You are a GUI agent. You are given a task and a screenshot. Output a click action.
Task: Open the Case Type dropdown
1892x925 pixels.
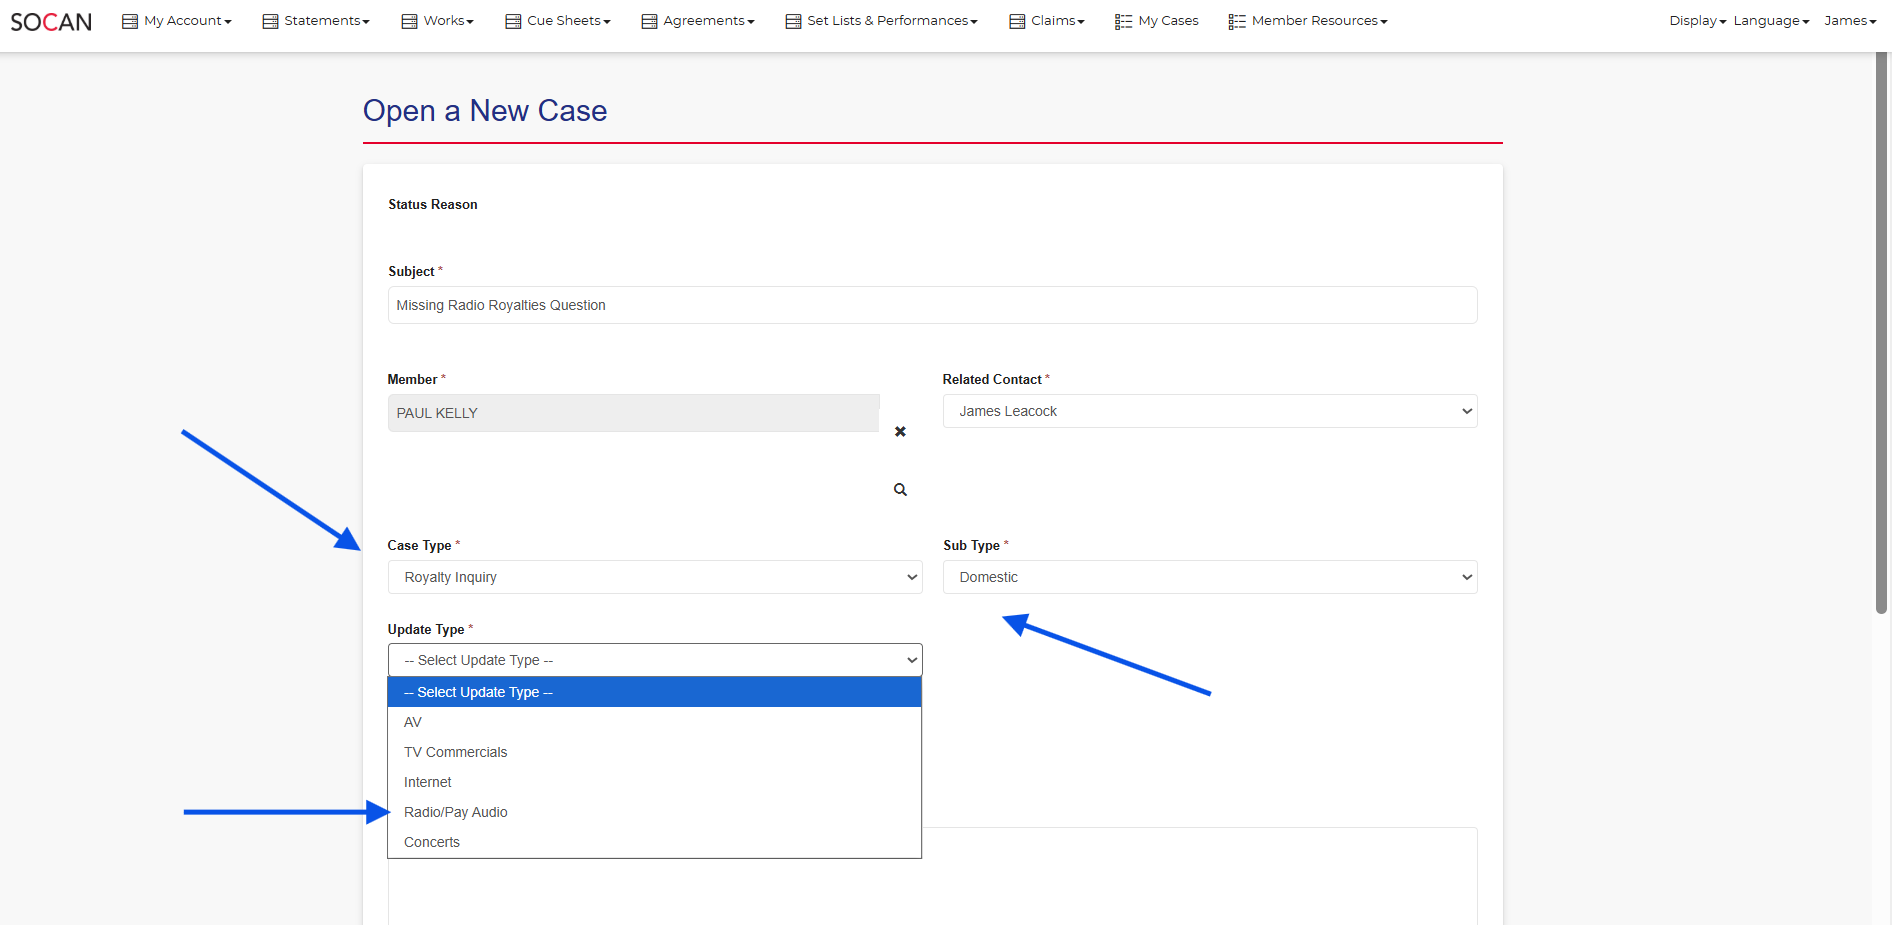pos(654,577)
